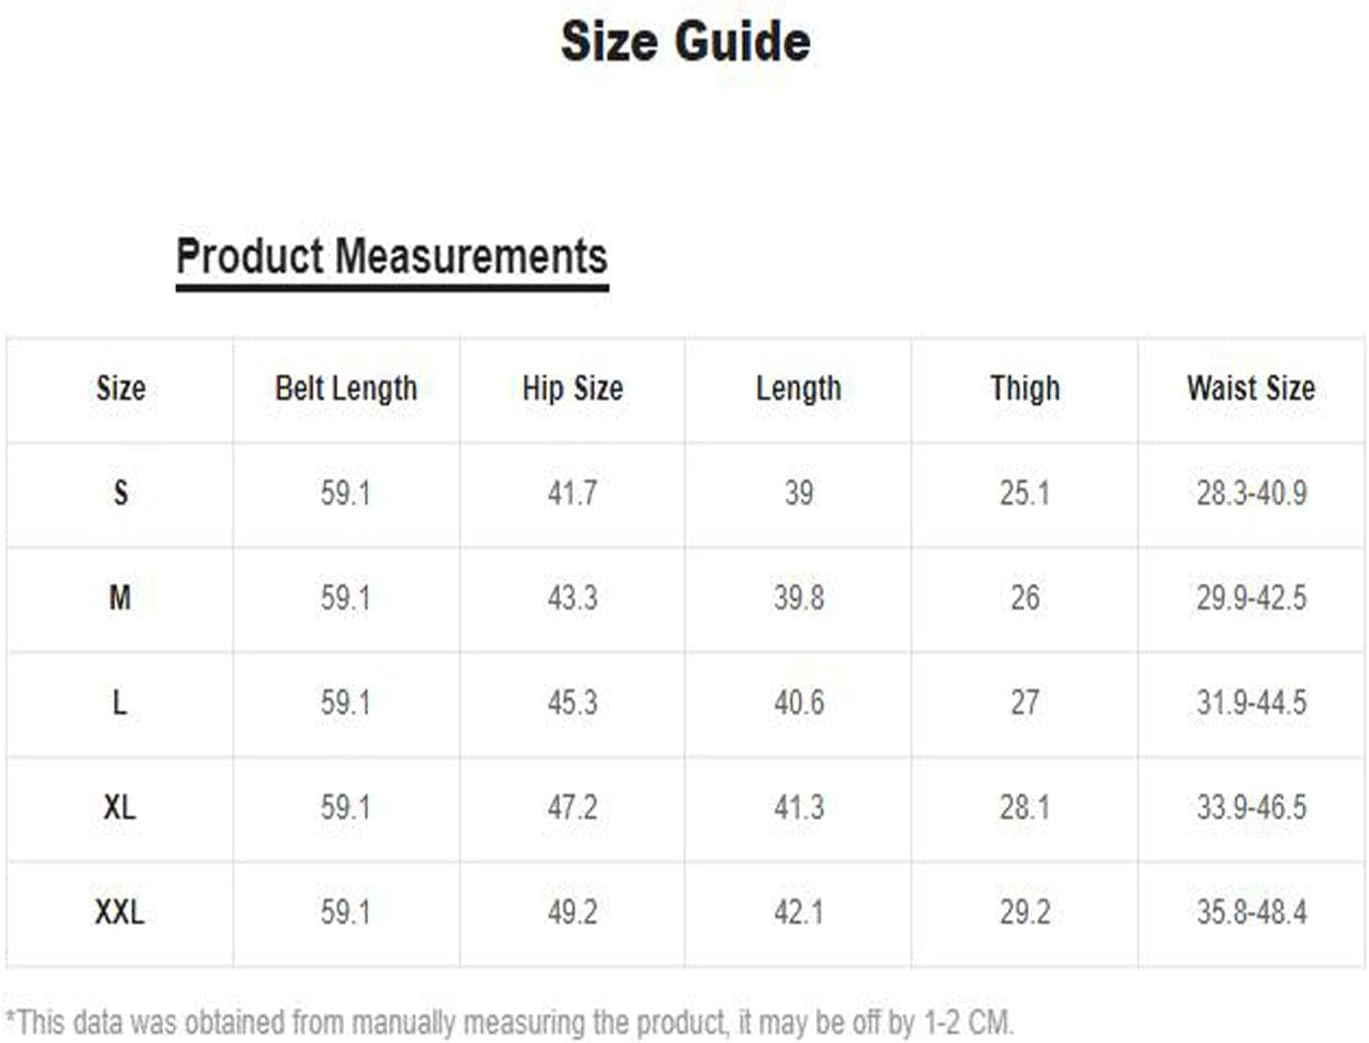Click length value 40.6
Image resolution: width=1369 pixels, height=1043 pixels.
(x=798, y=702)
